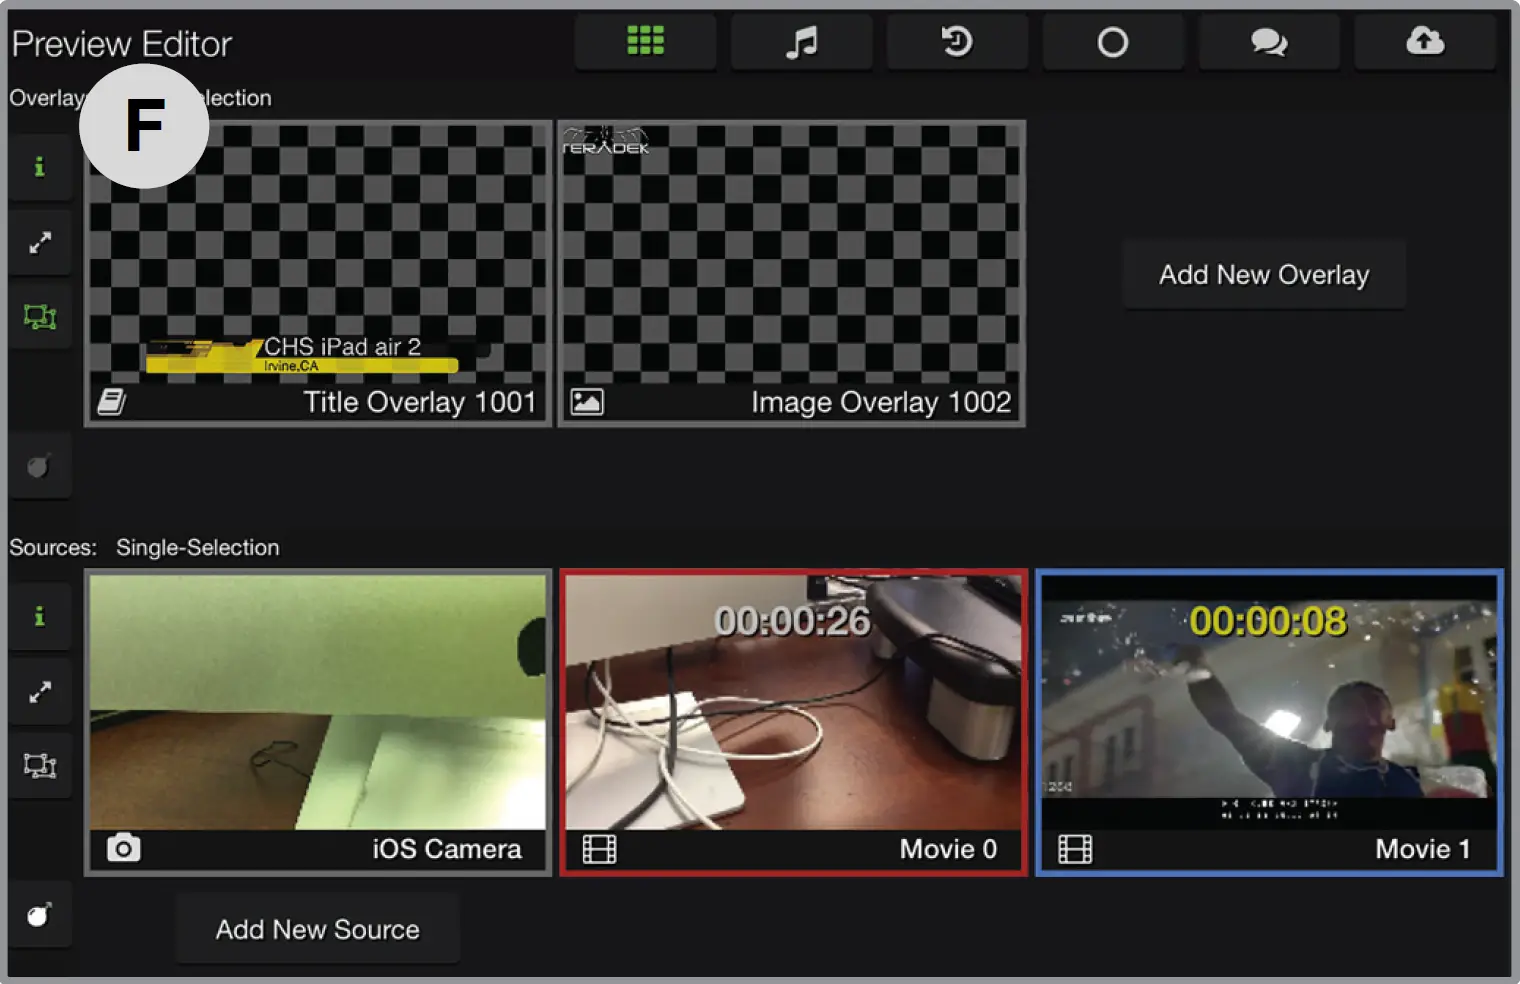Open the chat bubbles tab
Image resolution: width=1520 pixels, height=984 pixels.
[x=1269, y=42]
